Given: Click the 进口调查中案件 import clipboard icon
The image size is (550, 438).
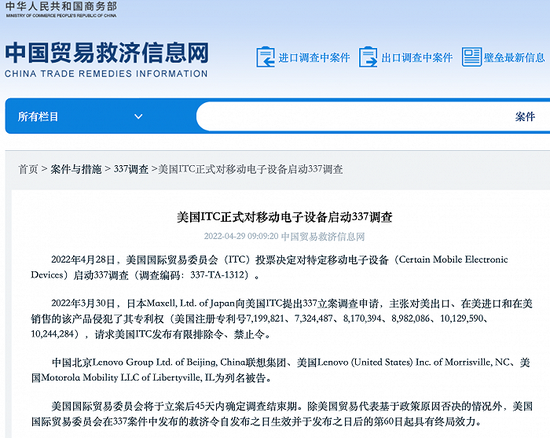Looking at the screenshot, I should coord(265,57).
